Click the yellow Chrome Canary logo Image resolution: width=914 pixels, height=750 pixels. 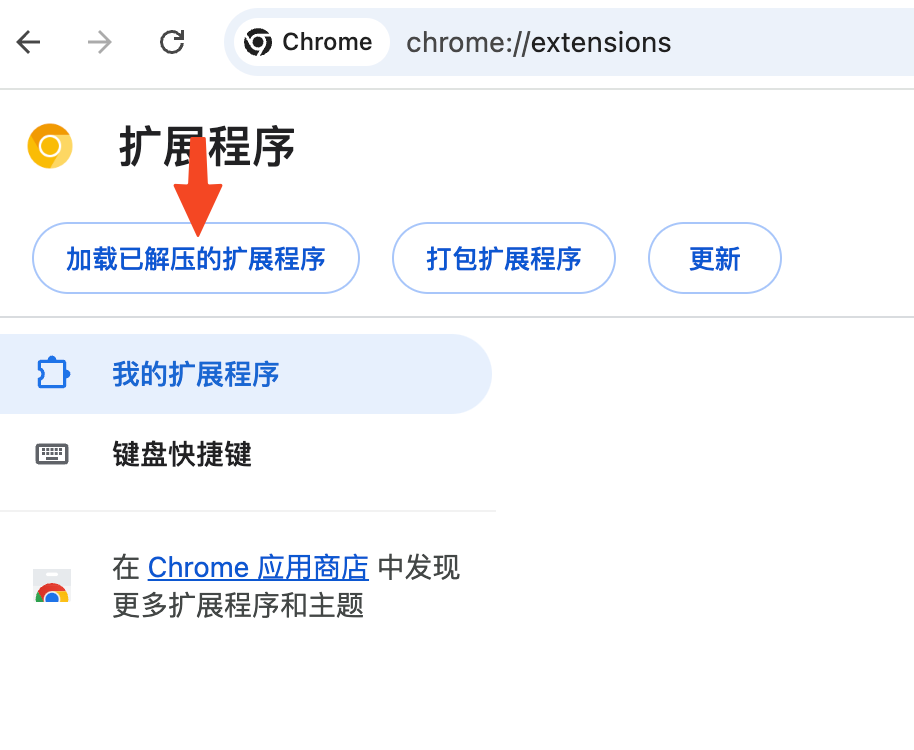pyautogui.click(x=50, y=146)
